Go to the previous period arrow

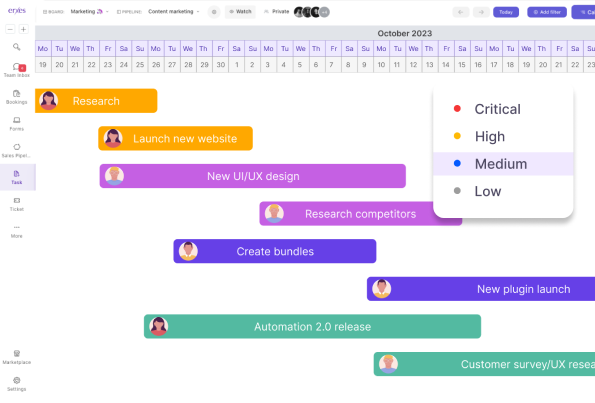[461, 12]
